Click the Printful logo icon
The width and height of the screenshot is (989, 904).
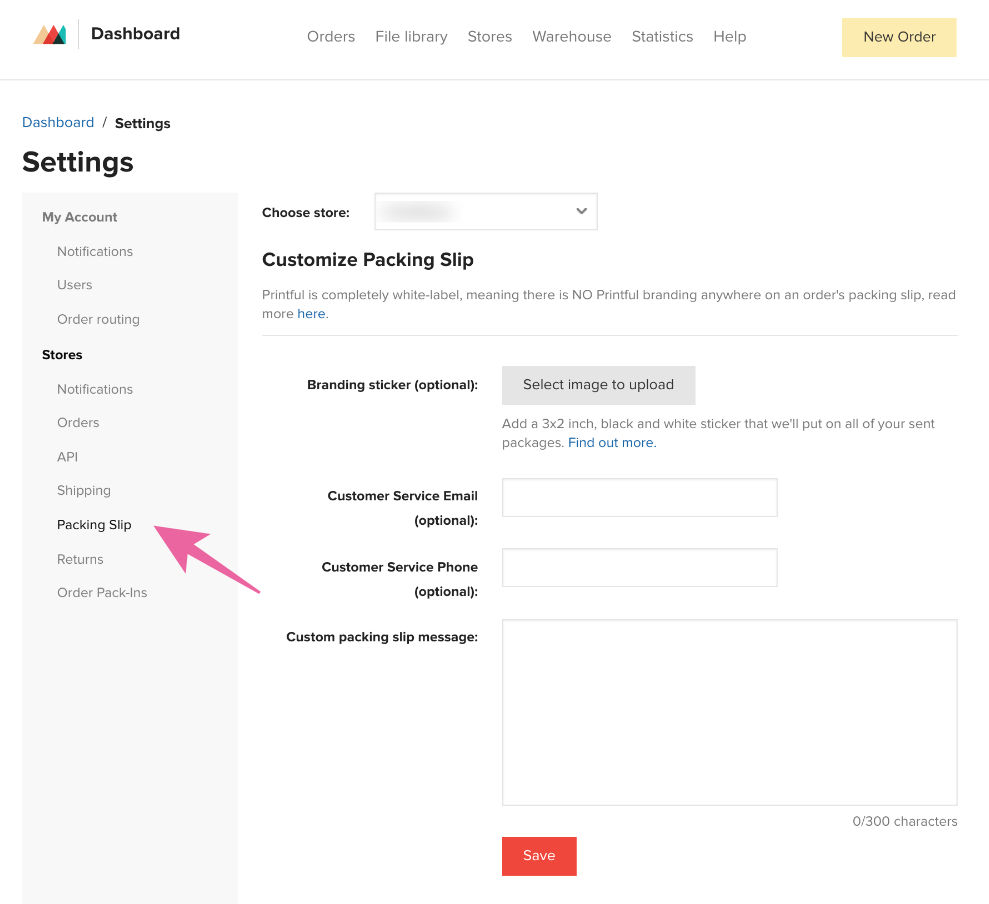tap(50, 35)
